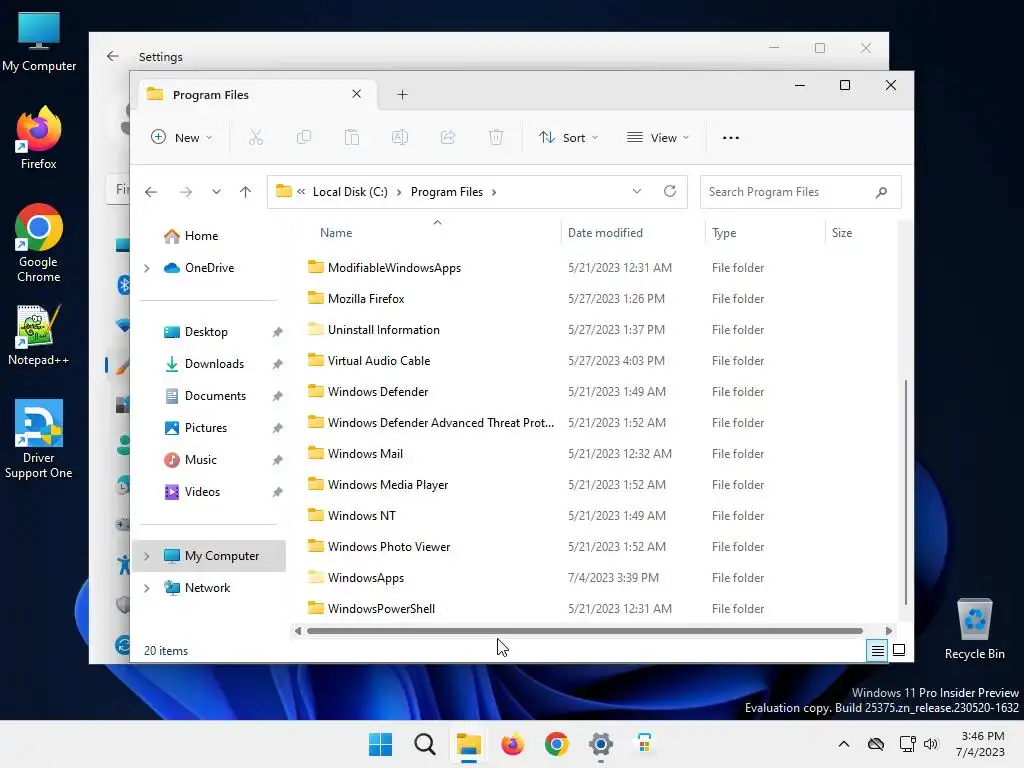The image size is (1024, 768).
Task: Click the horizontal scrollbar thumb
Action: [x=584, y=631]
